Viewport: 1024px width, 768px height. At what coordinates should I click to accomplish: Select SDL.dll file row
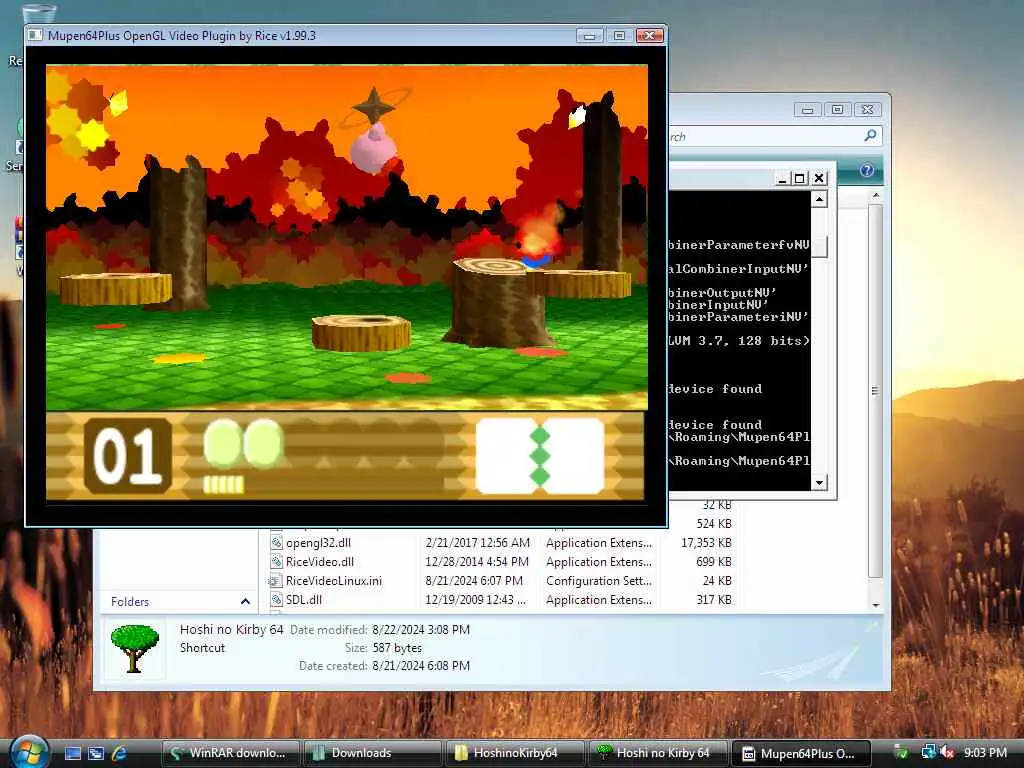(x=501, y=600)
